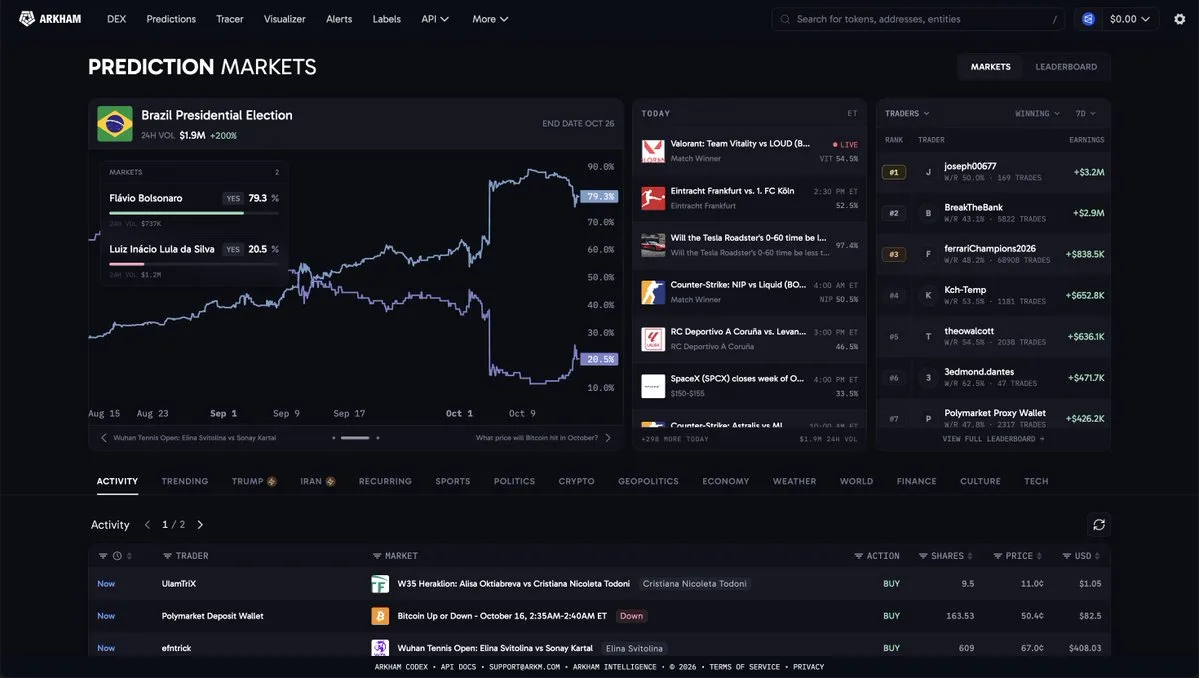The height and width of the screenshot is (678, 1199).
Task: Click the Trader column filter icon
Action: pyautogui.click(x=167, y=556)
